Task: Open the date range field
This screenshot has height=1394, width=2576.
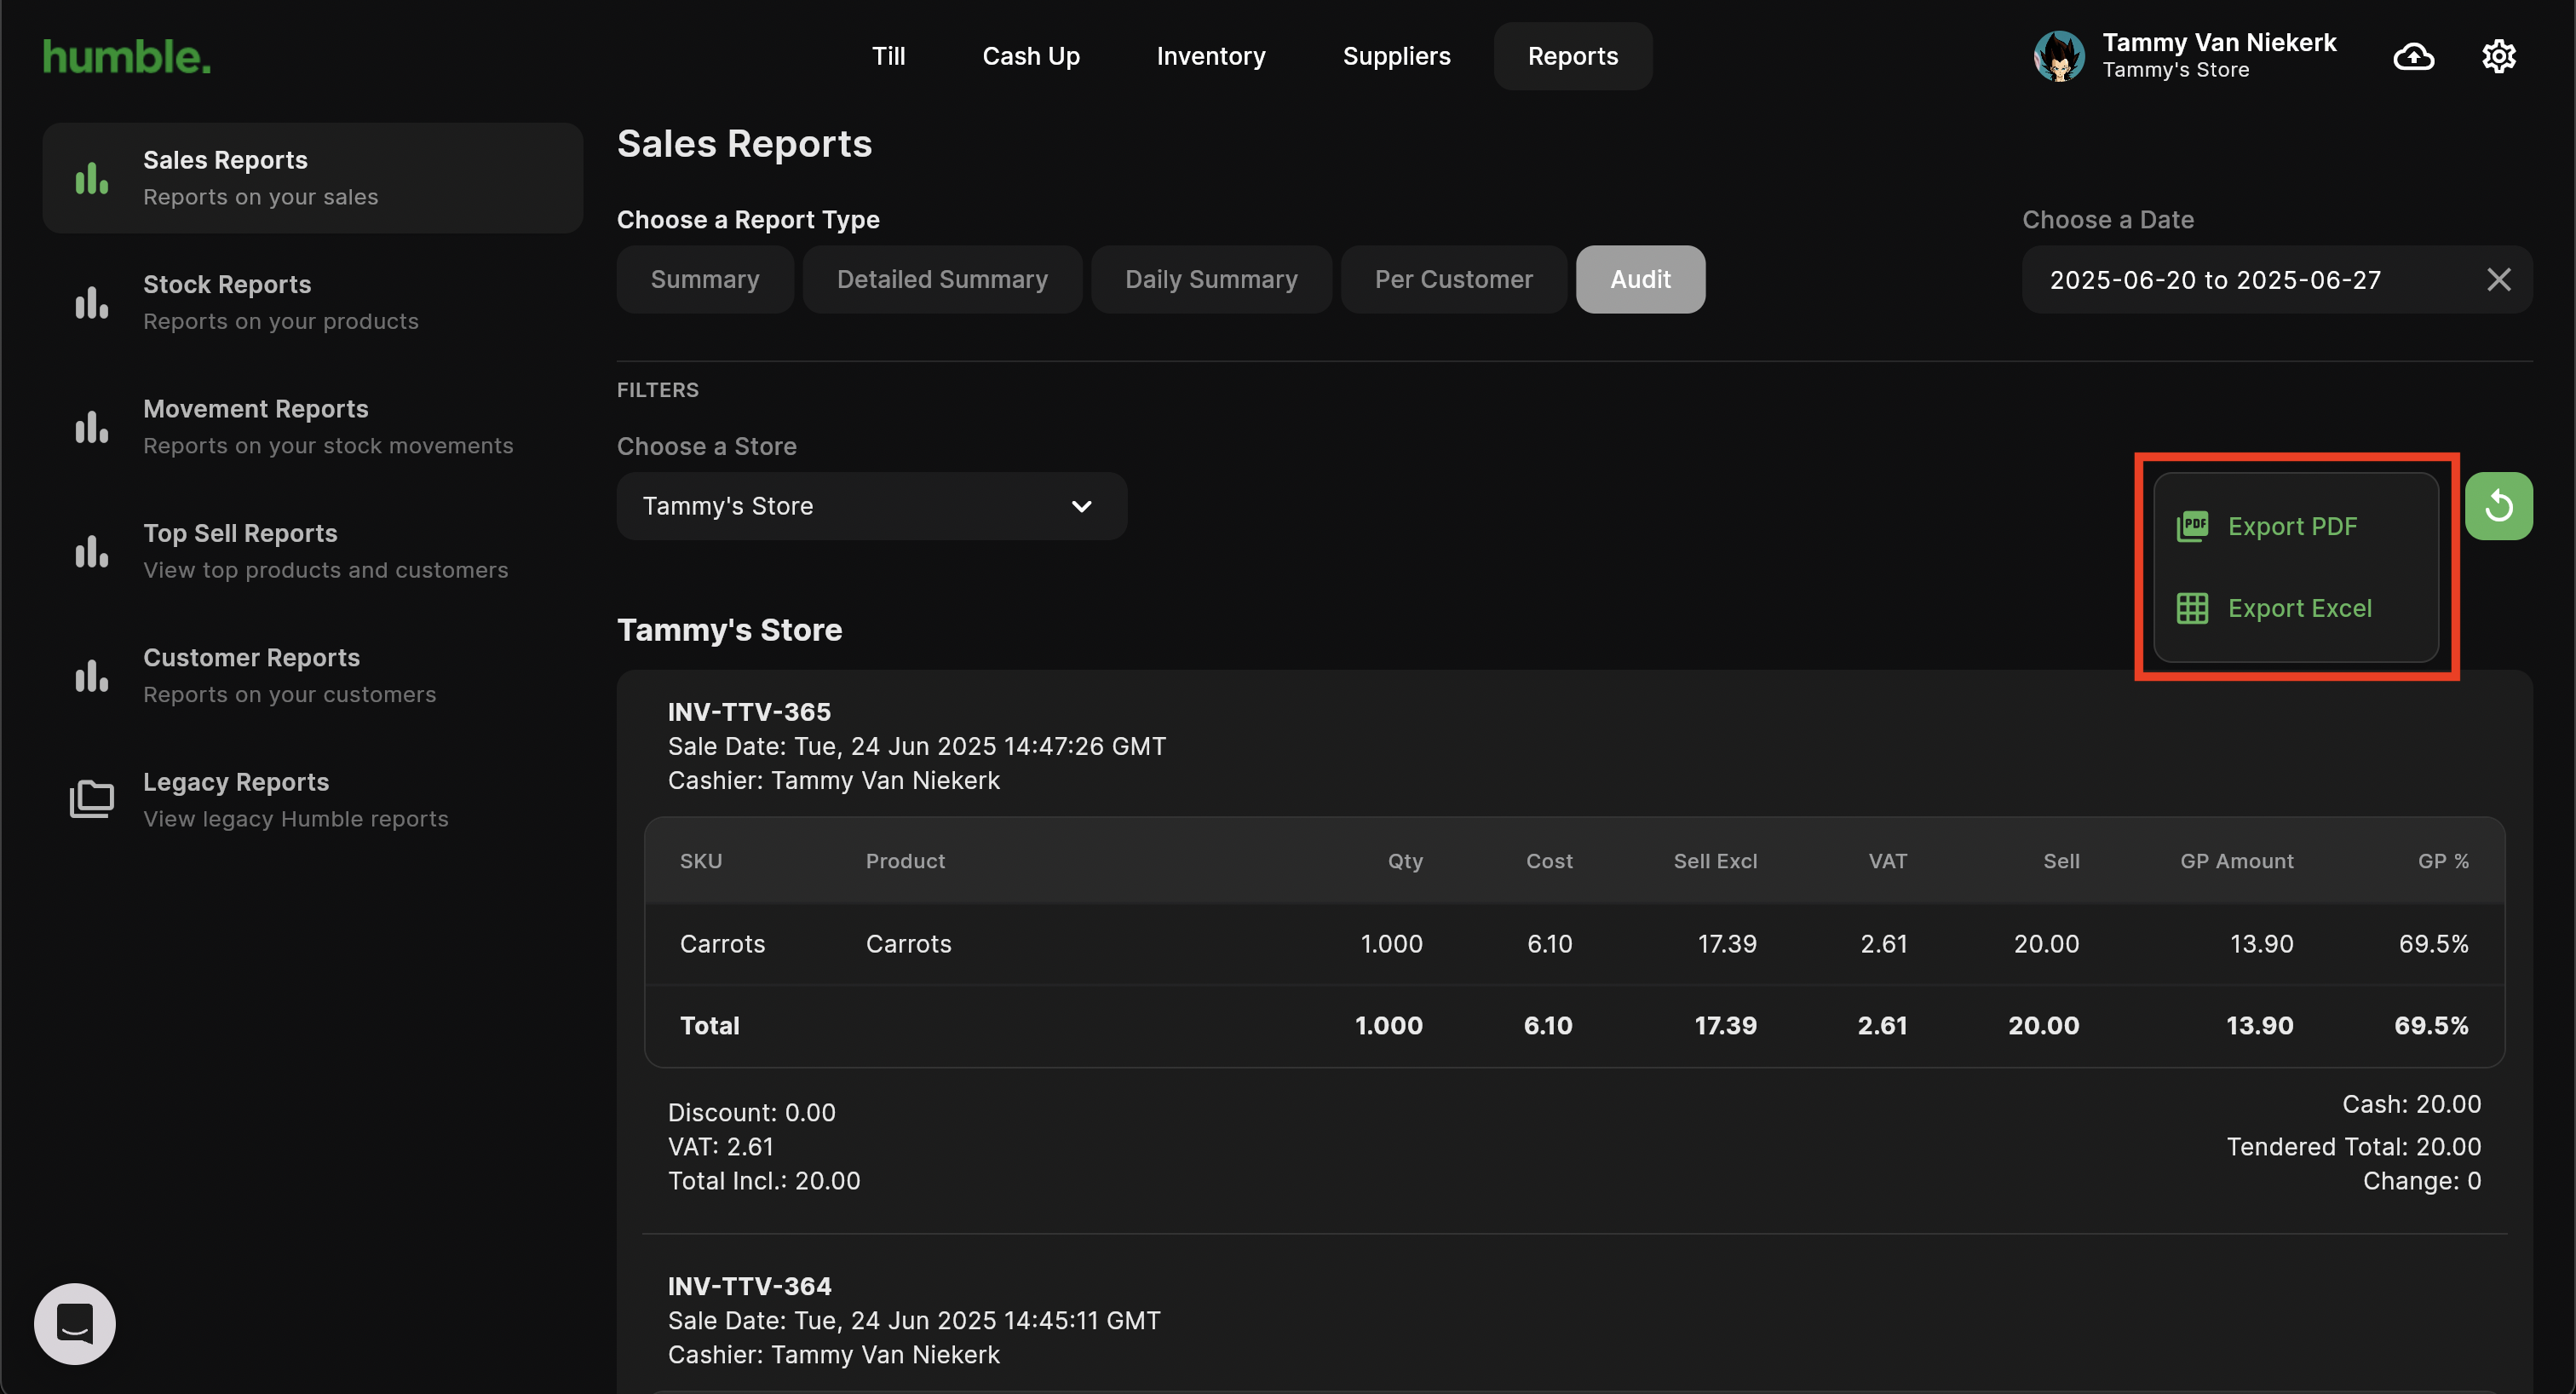Action: pyautogui.click(x=2276, y=280)
